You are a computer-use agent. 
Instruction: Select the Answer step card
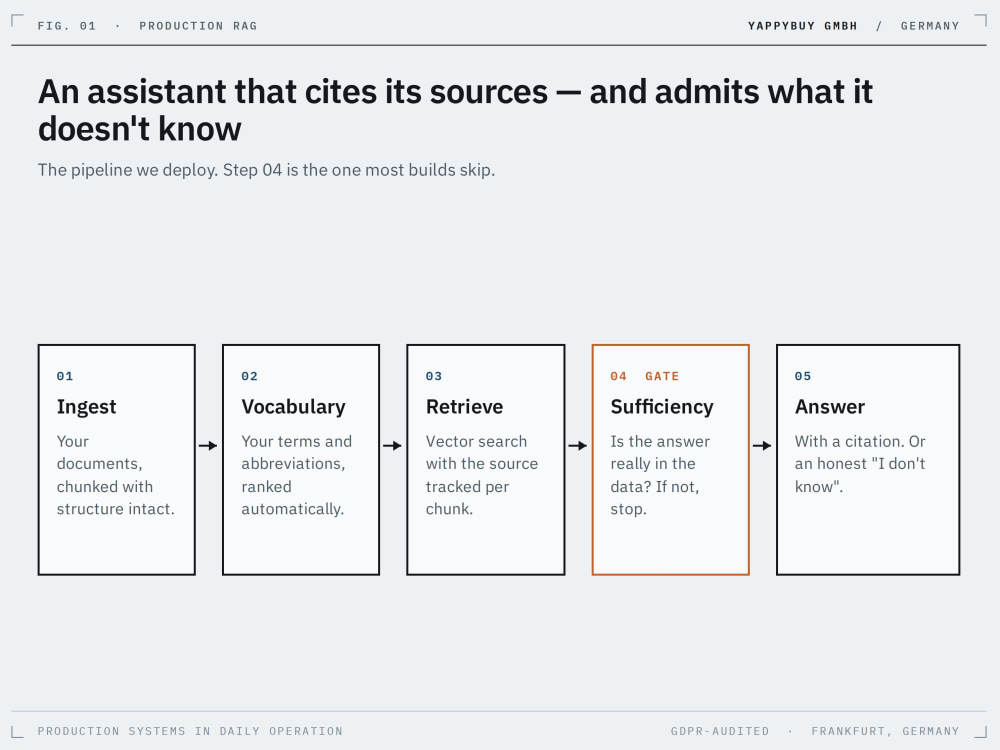[x=868, y=460]
